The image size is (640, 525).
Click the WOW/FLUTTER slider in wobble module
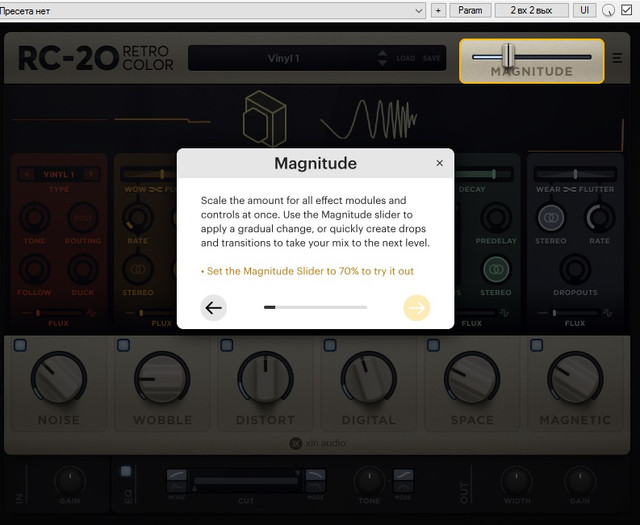tap(149, 174)
